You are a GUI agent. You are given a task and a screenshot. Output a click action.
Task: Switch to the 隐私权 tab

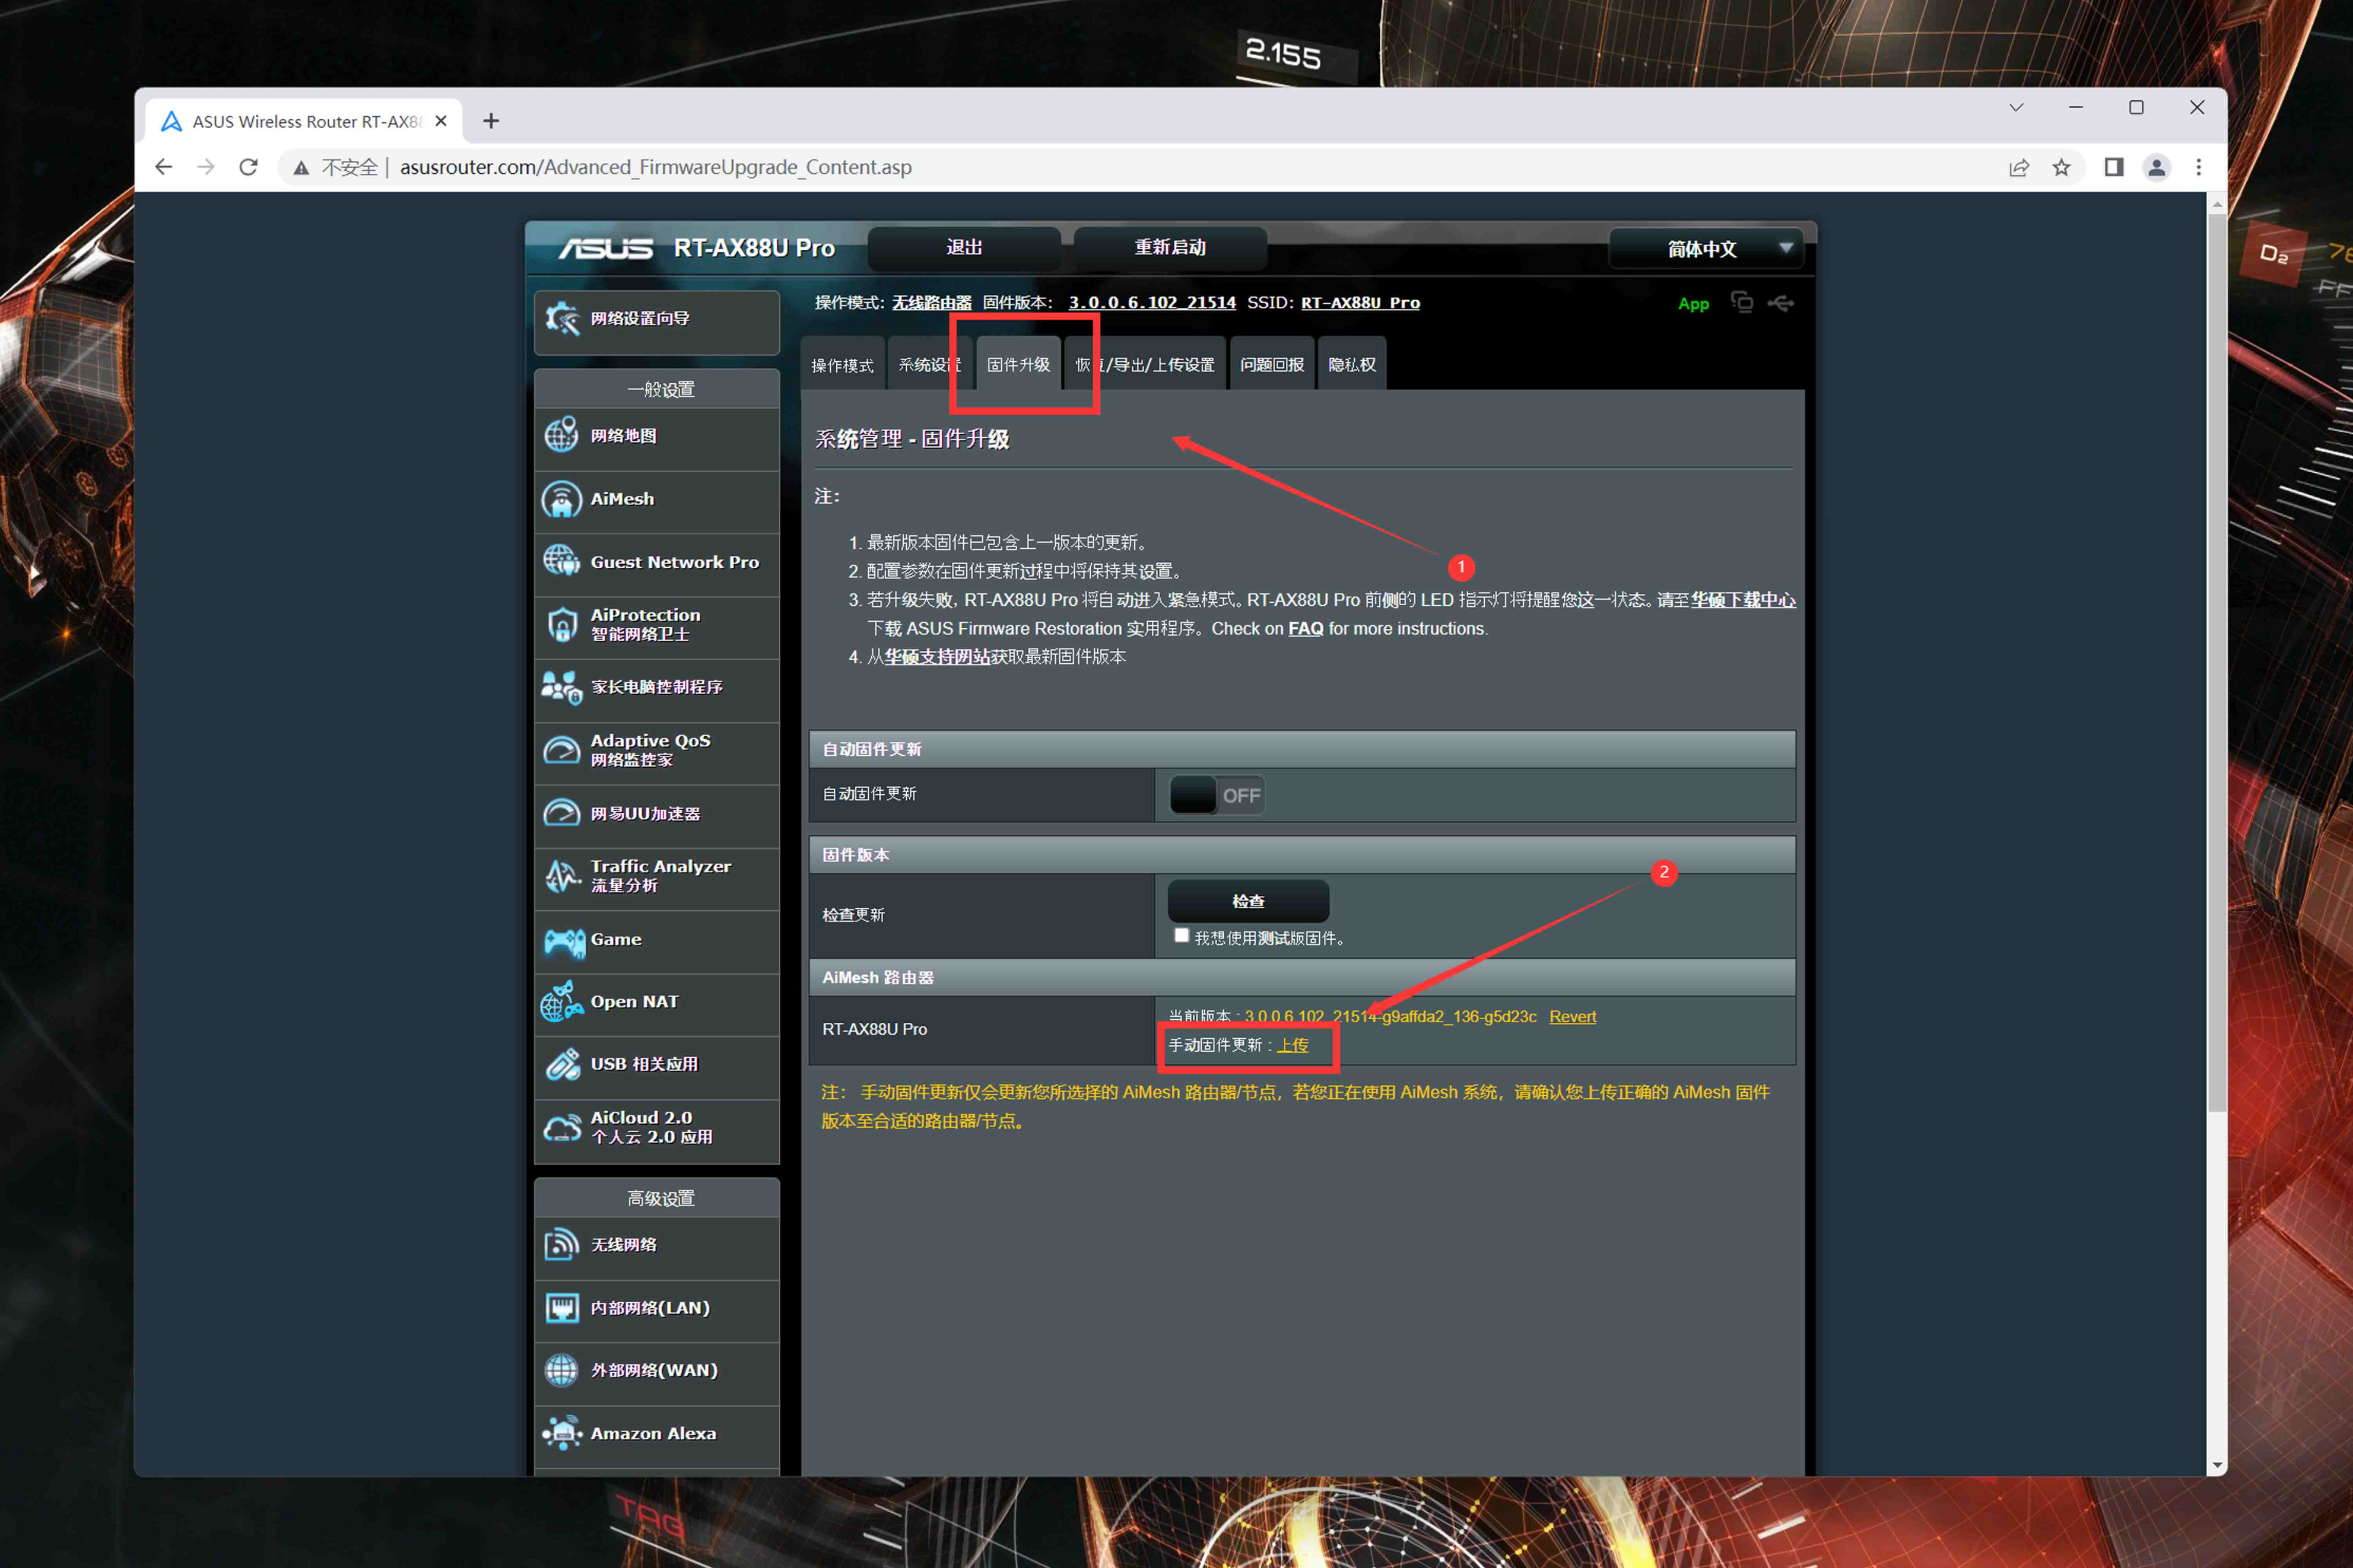point(1351,365)
